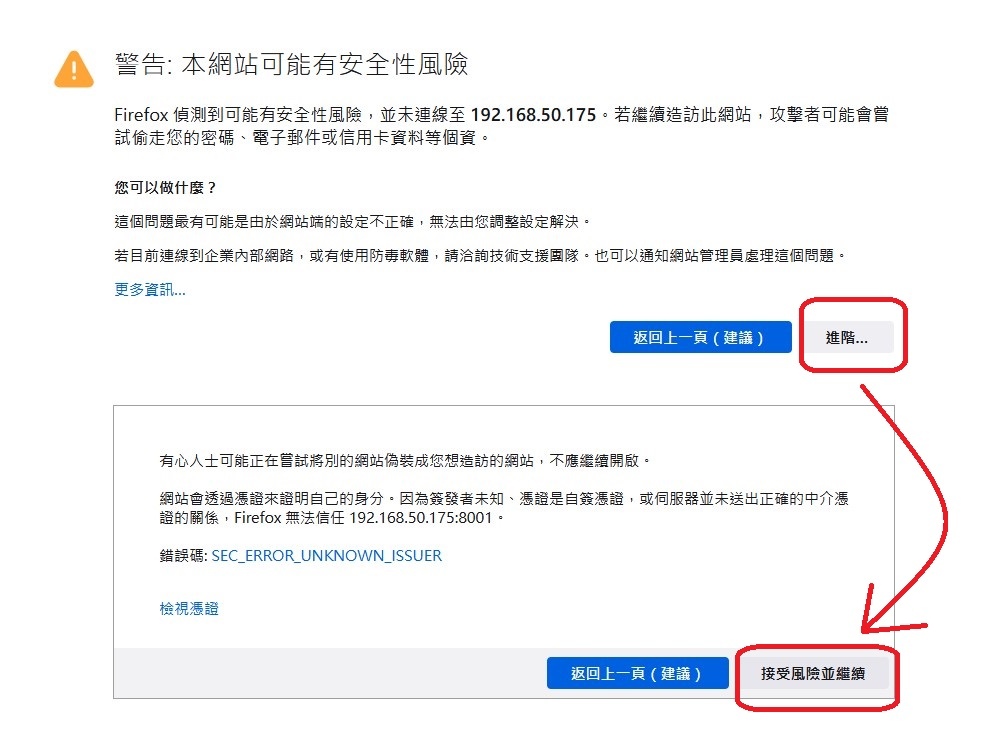The height and width of the screenshot is (752, 981).
Task: Click the paragraph starting 有心人士可能正在嘗試
Action: (405, 461)
